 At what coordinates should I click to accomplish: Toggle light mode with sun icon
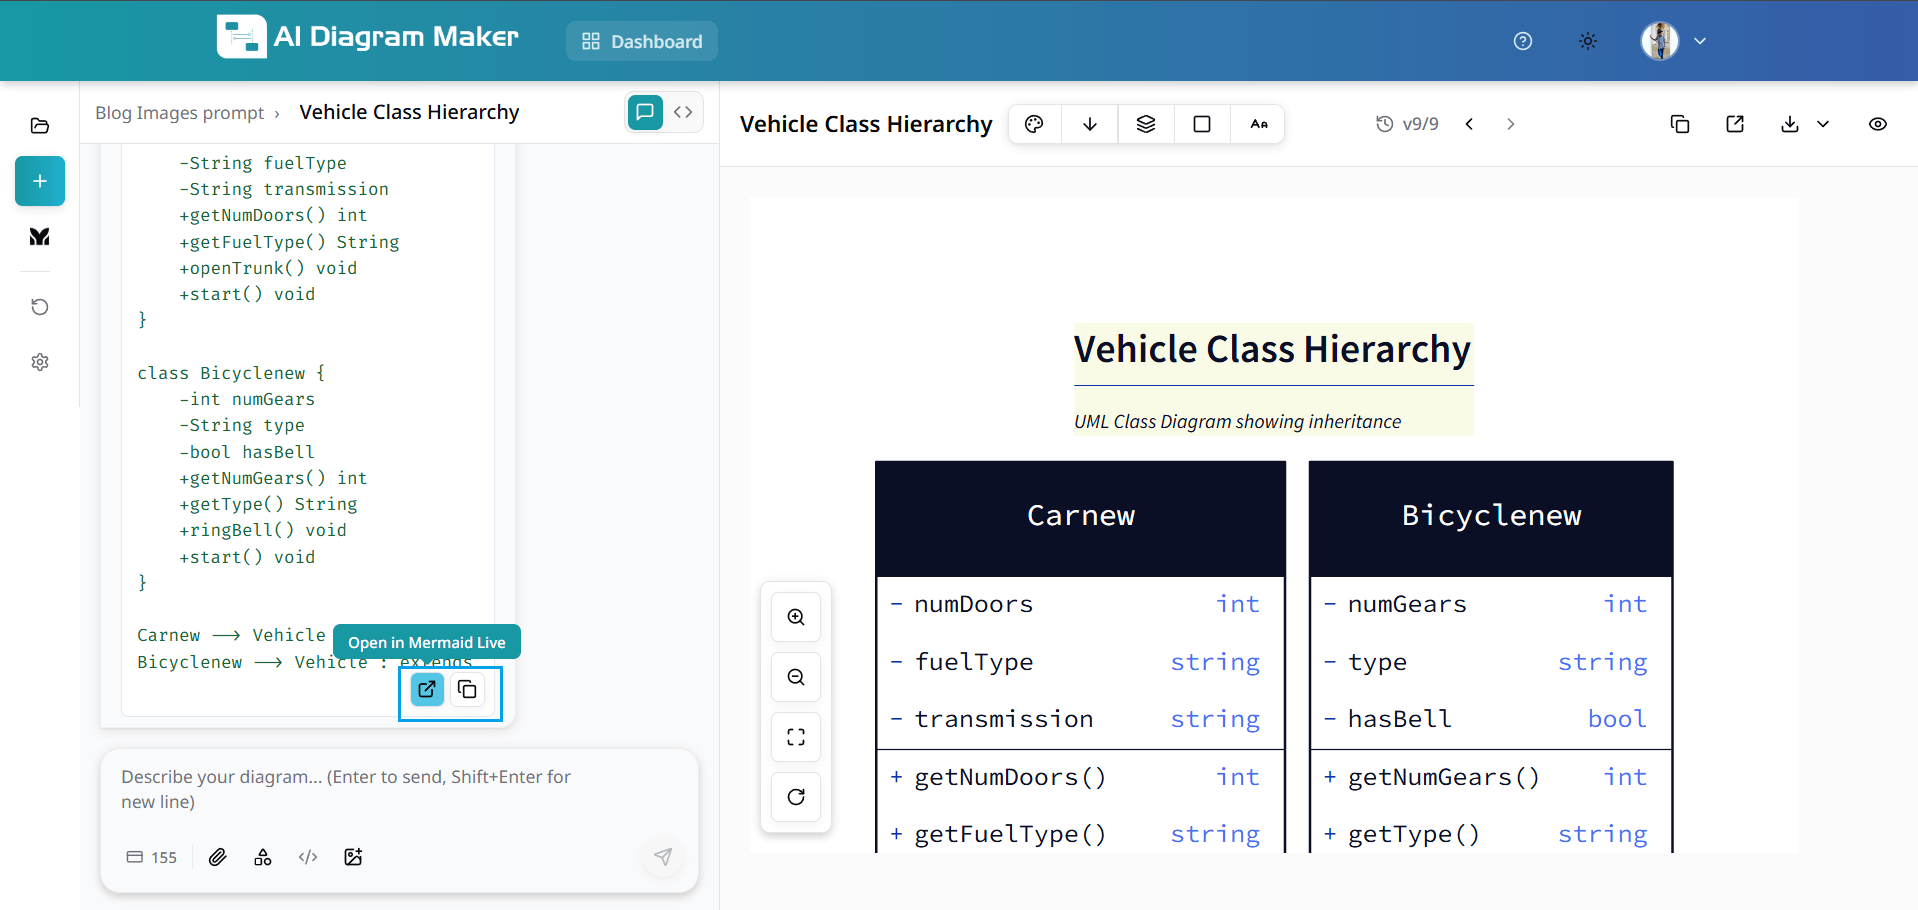pyautogui.click(x=1587, y=41)
